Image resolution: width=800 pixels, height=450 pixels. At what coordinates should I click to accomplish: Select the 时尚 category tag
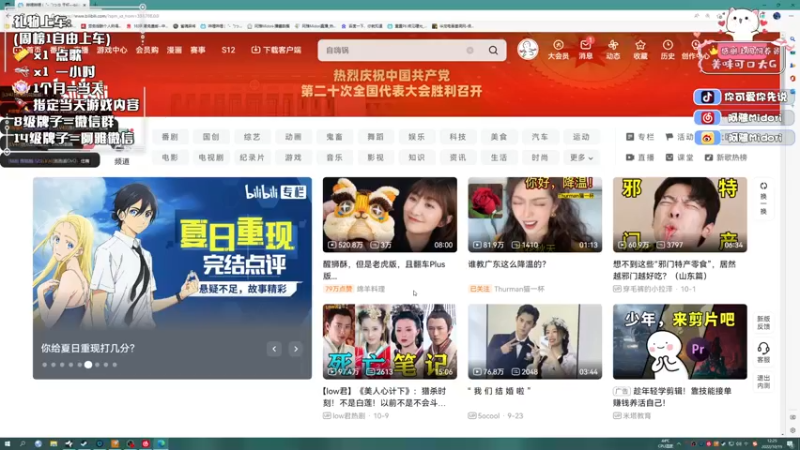coord(540,158)
